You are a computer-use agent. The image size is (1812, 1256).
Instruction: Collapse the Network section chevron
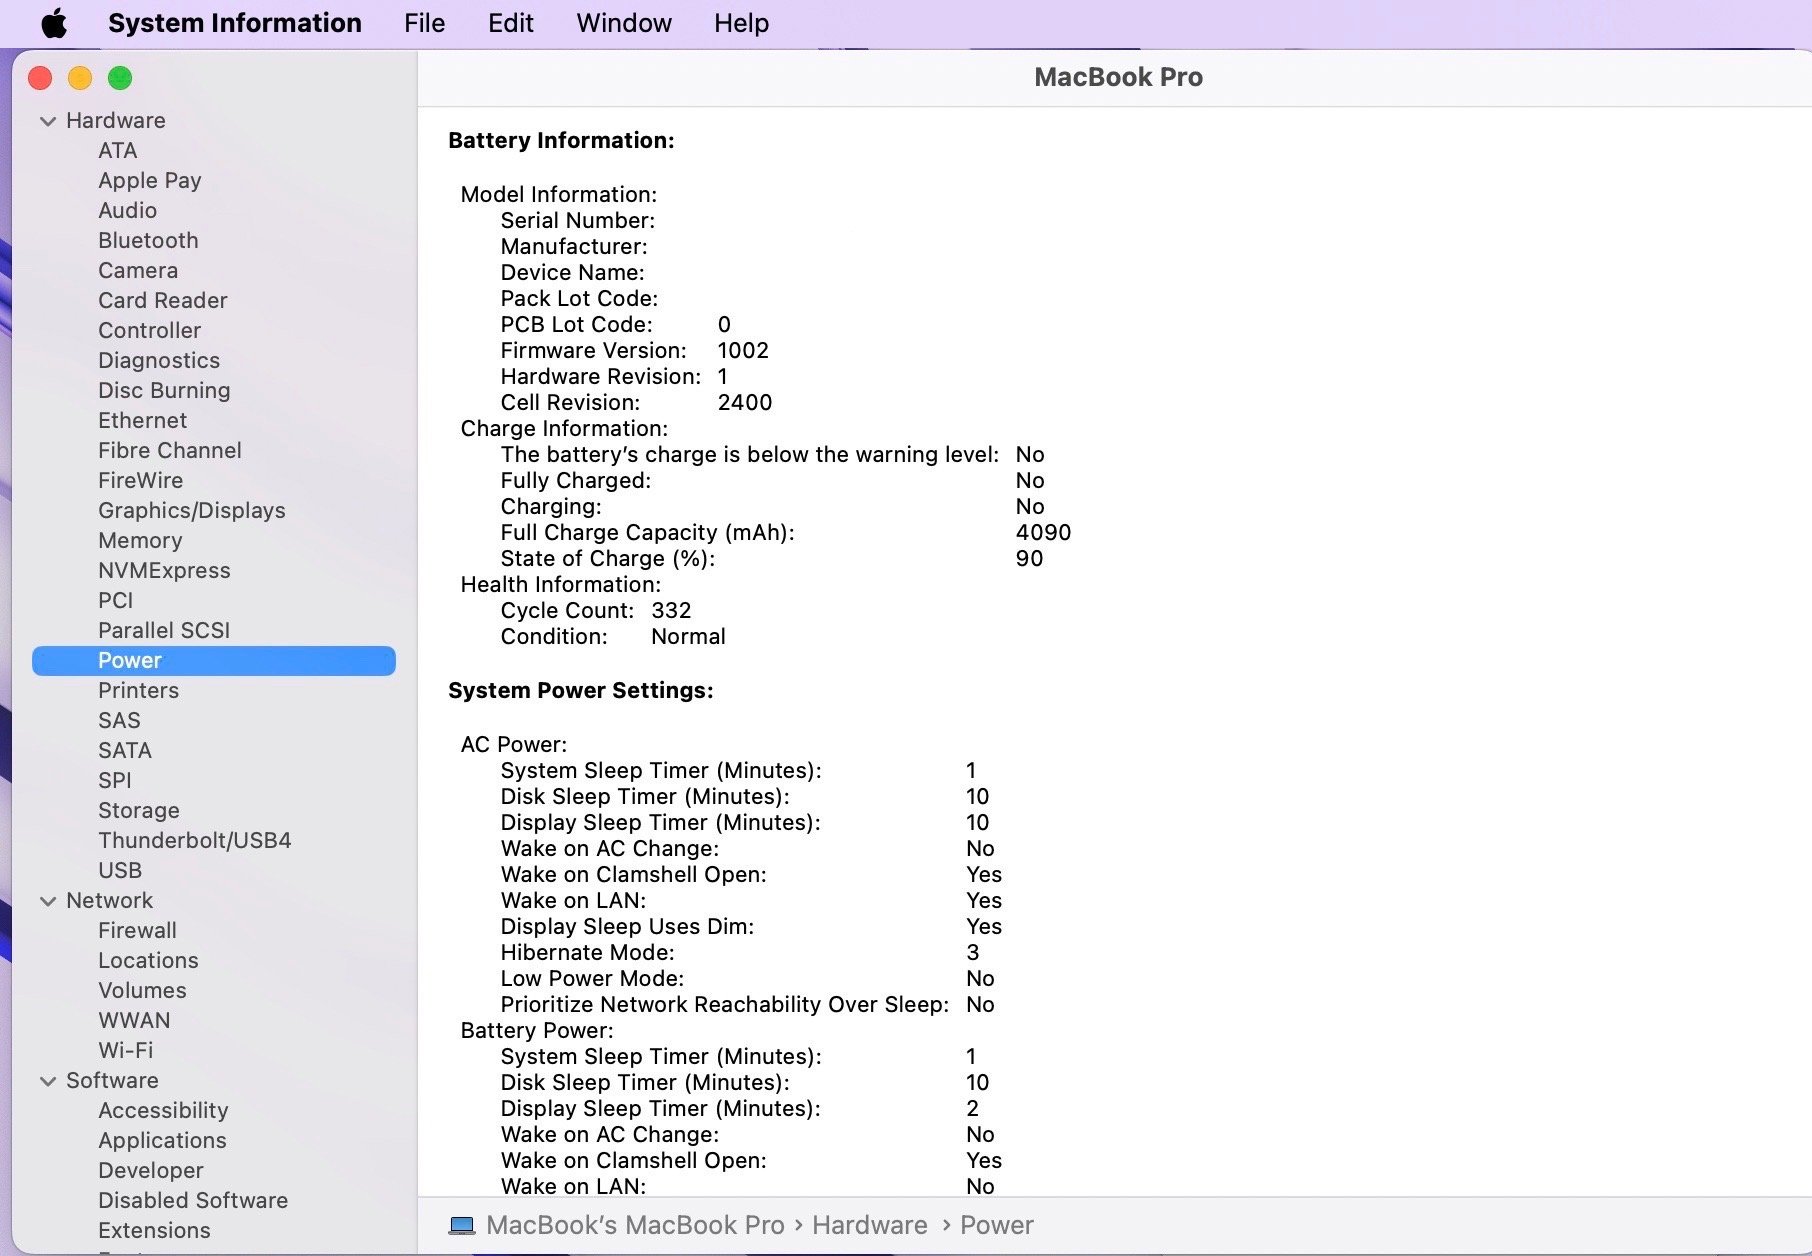coord(47,901)
